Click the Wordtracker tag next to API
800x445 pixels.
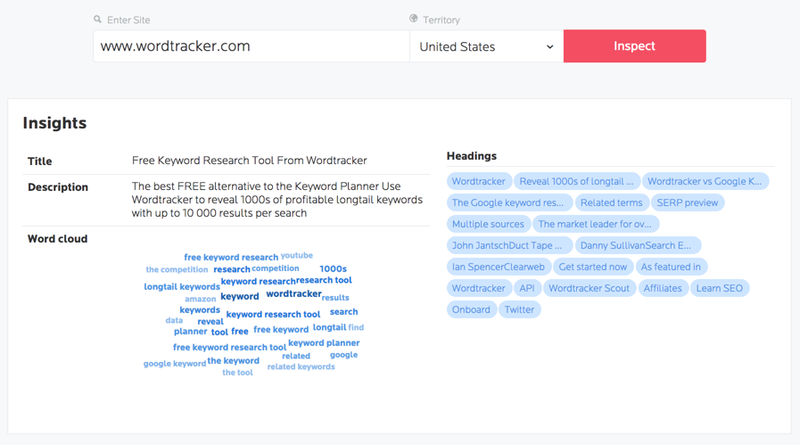pos(479,288)
